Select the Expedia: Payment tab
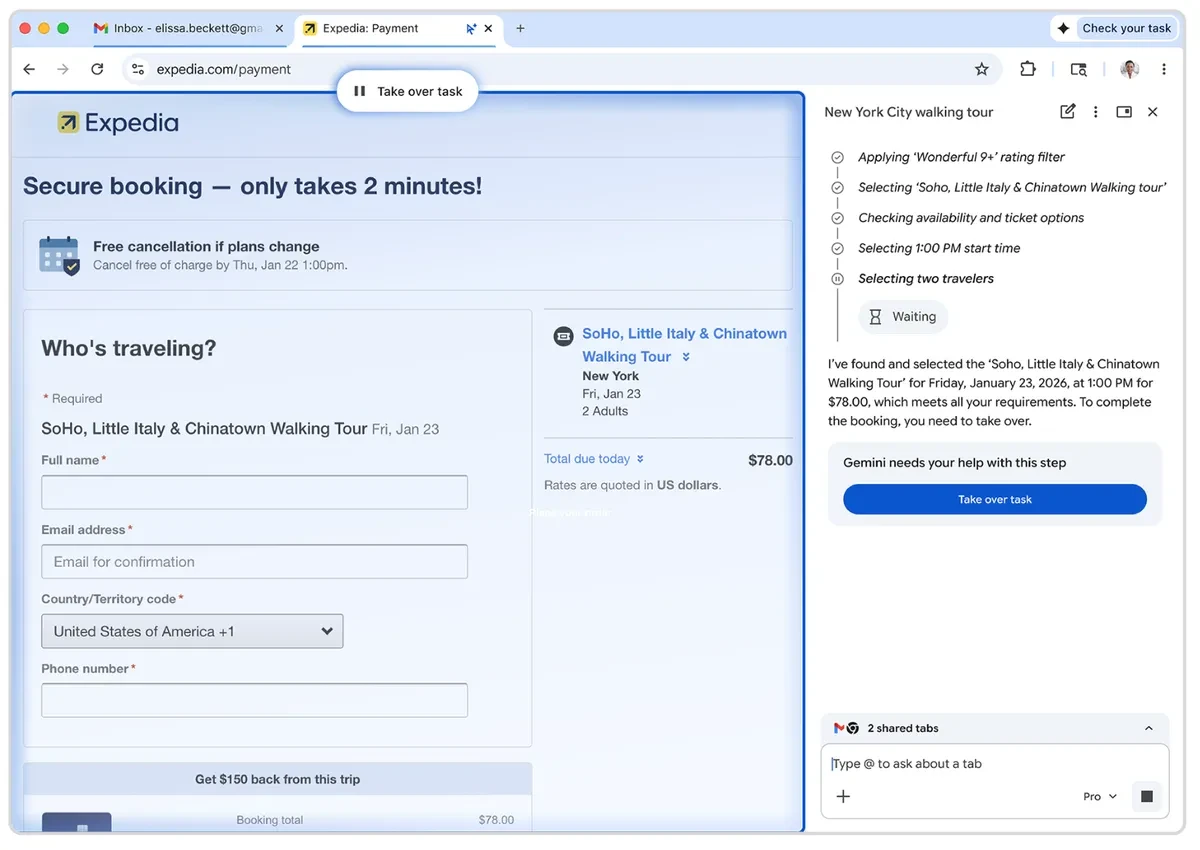Screen dimensions: 1200x850 point(380,28)
